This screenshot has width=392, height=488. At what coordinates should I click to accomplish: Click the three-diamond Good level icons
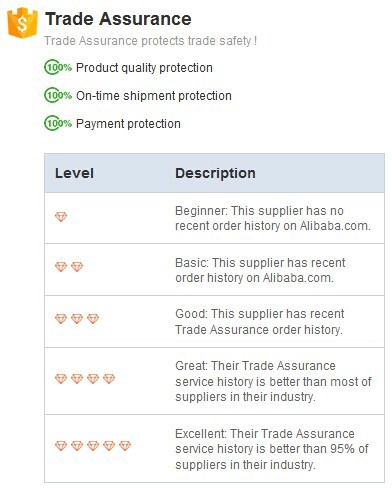click(x=77, y=319)
